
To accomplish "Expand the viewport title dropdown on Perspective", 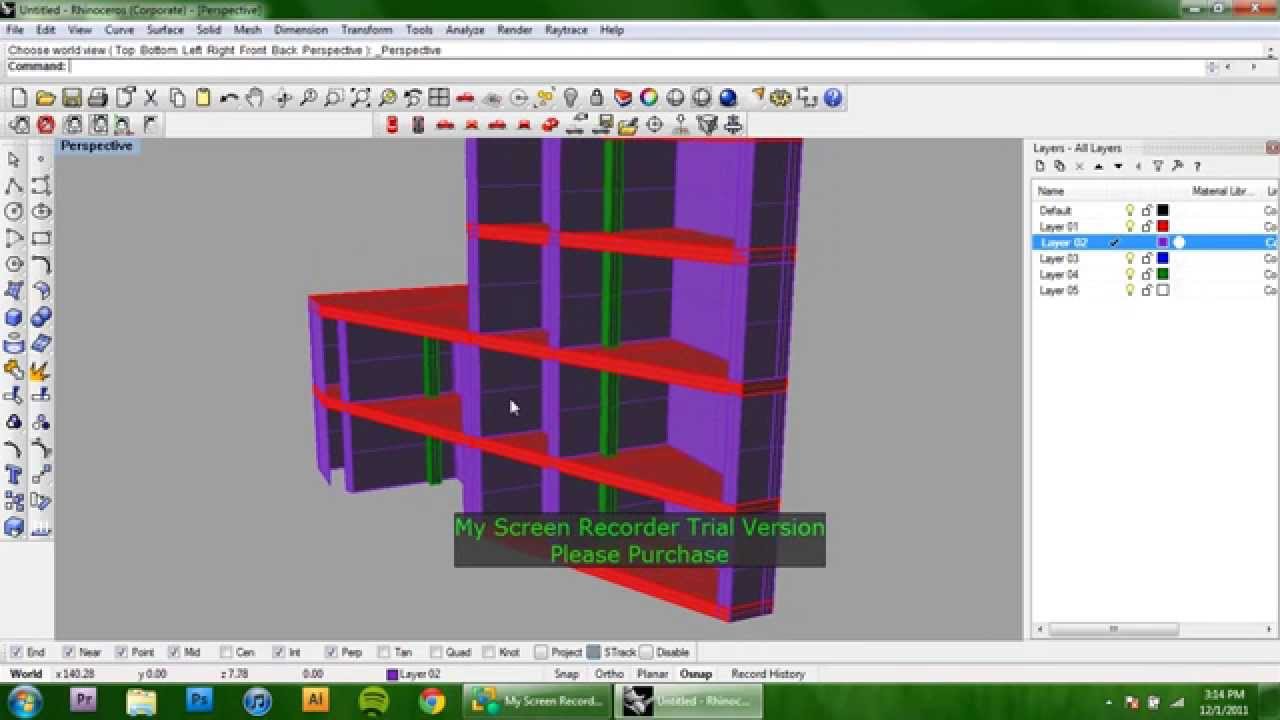I will pyautogui.click(x=96, y=145).
